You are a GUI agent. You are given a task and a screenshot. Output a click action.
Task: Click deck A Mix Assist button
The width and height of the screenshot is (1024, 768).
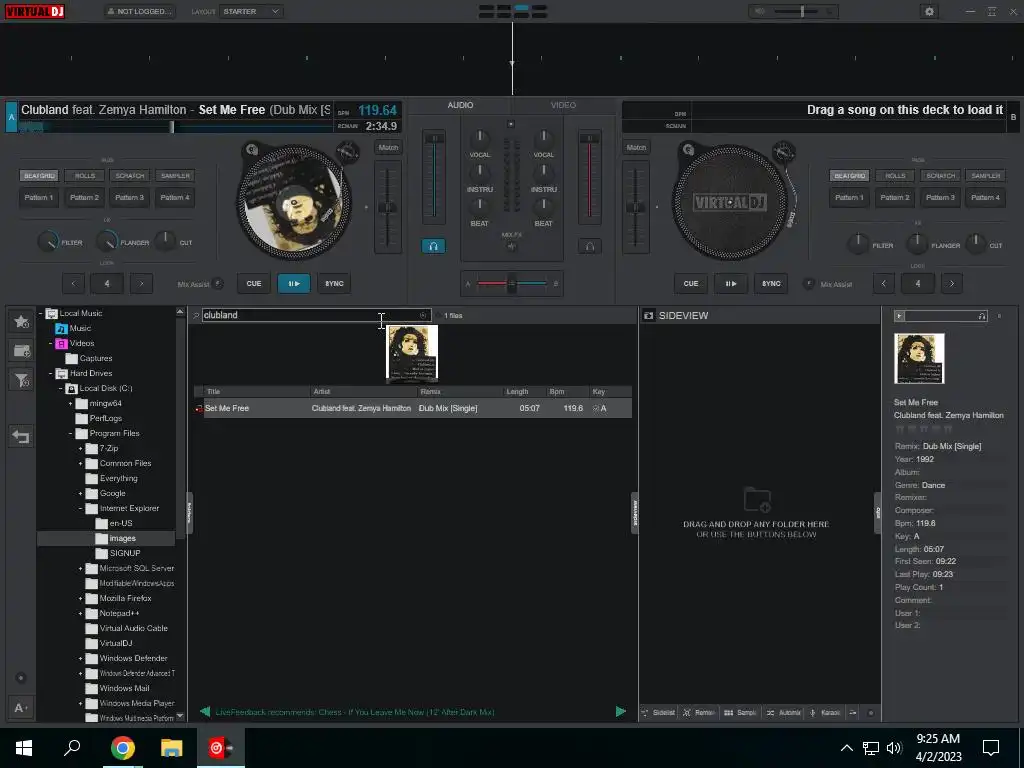tap(218, 283)
